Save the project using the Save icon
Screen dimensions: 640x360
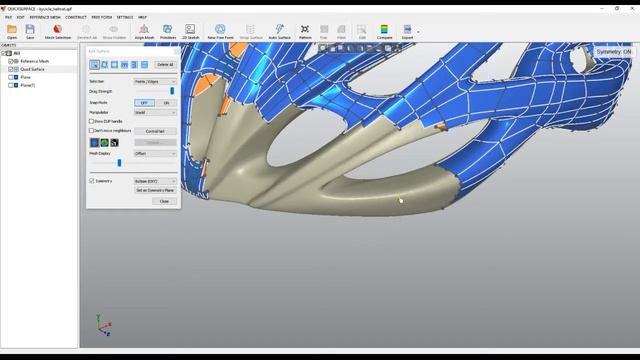coord(30,31)
